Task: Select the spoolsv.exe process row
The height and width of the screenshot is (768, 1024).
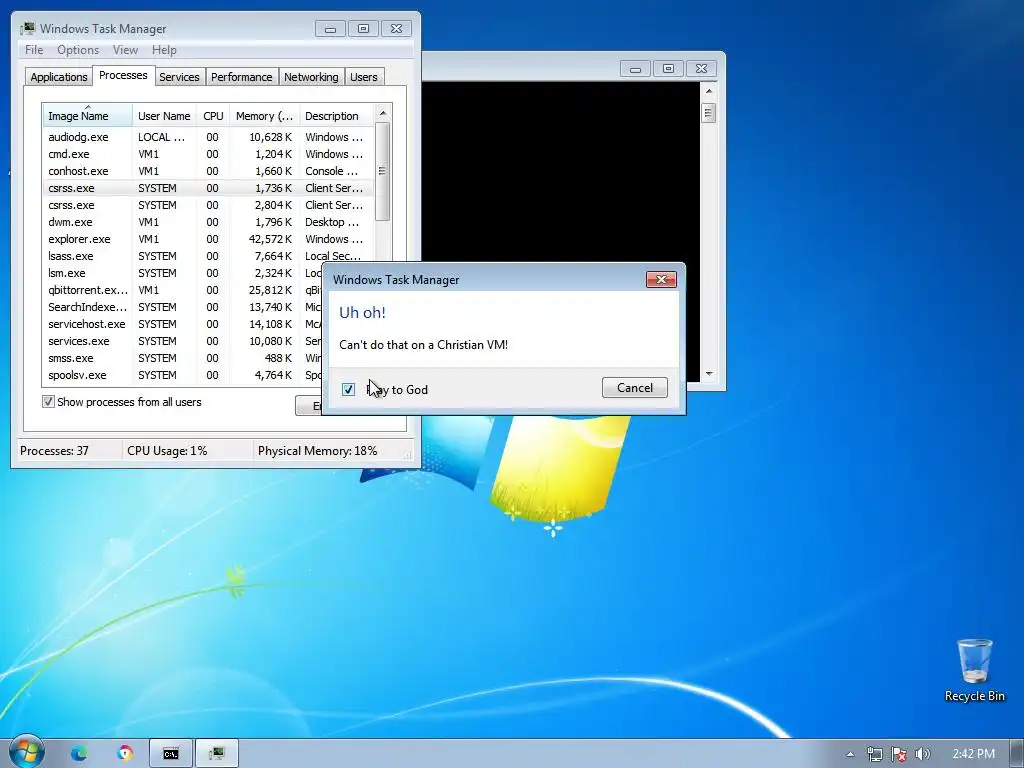Action: point(183,375)
